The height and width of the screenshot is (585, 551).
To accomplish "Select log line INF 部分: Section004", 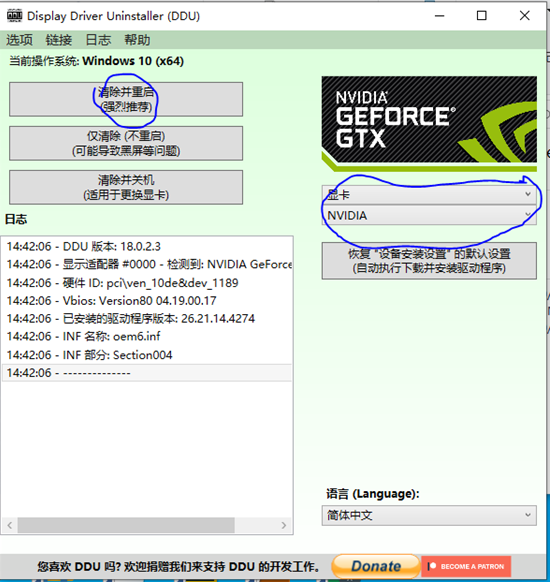I will coord(147,355).
